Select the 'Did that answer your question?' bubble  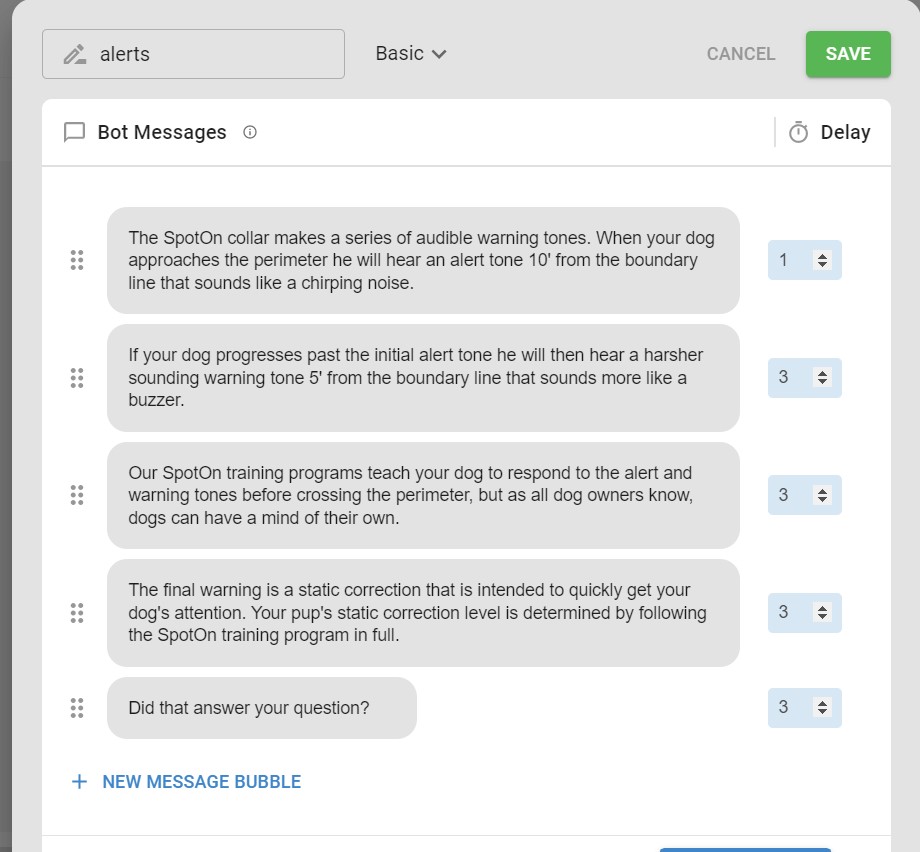(x=262, y=708)
